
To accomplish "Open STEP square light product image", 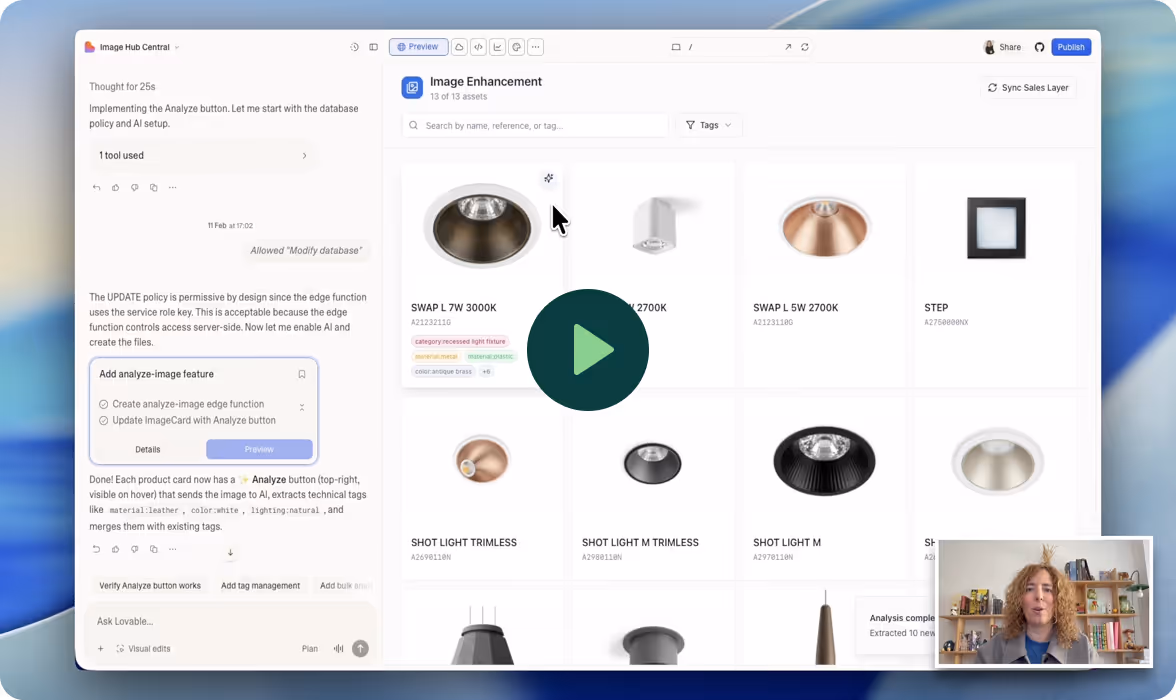I will tap(996, 228).
